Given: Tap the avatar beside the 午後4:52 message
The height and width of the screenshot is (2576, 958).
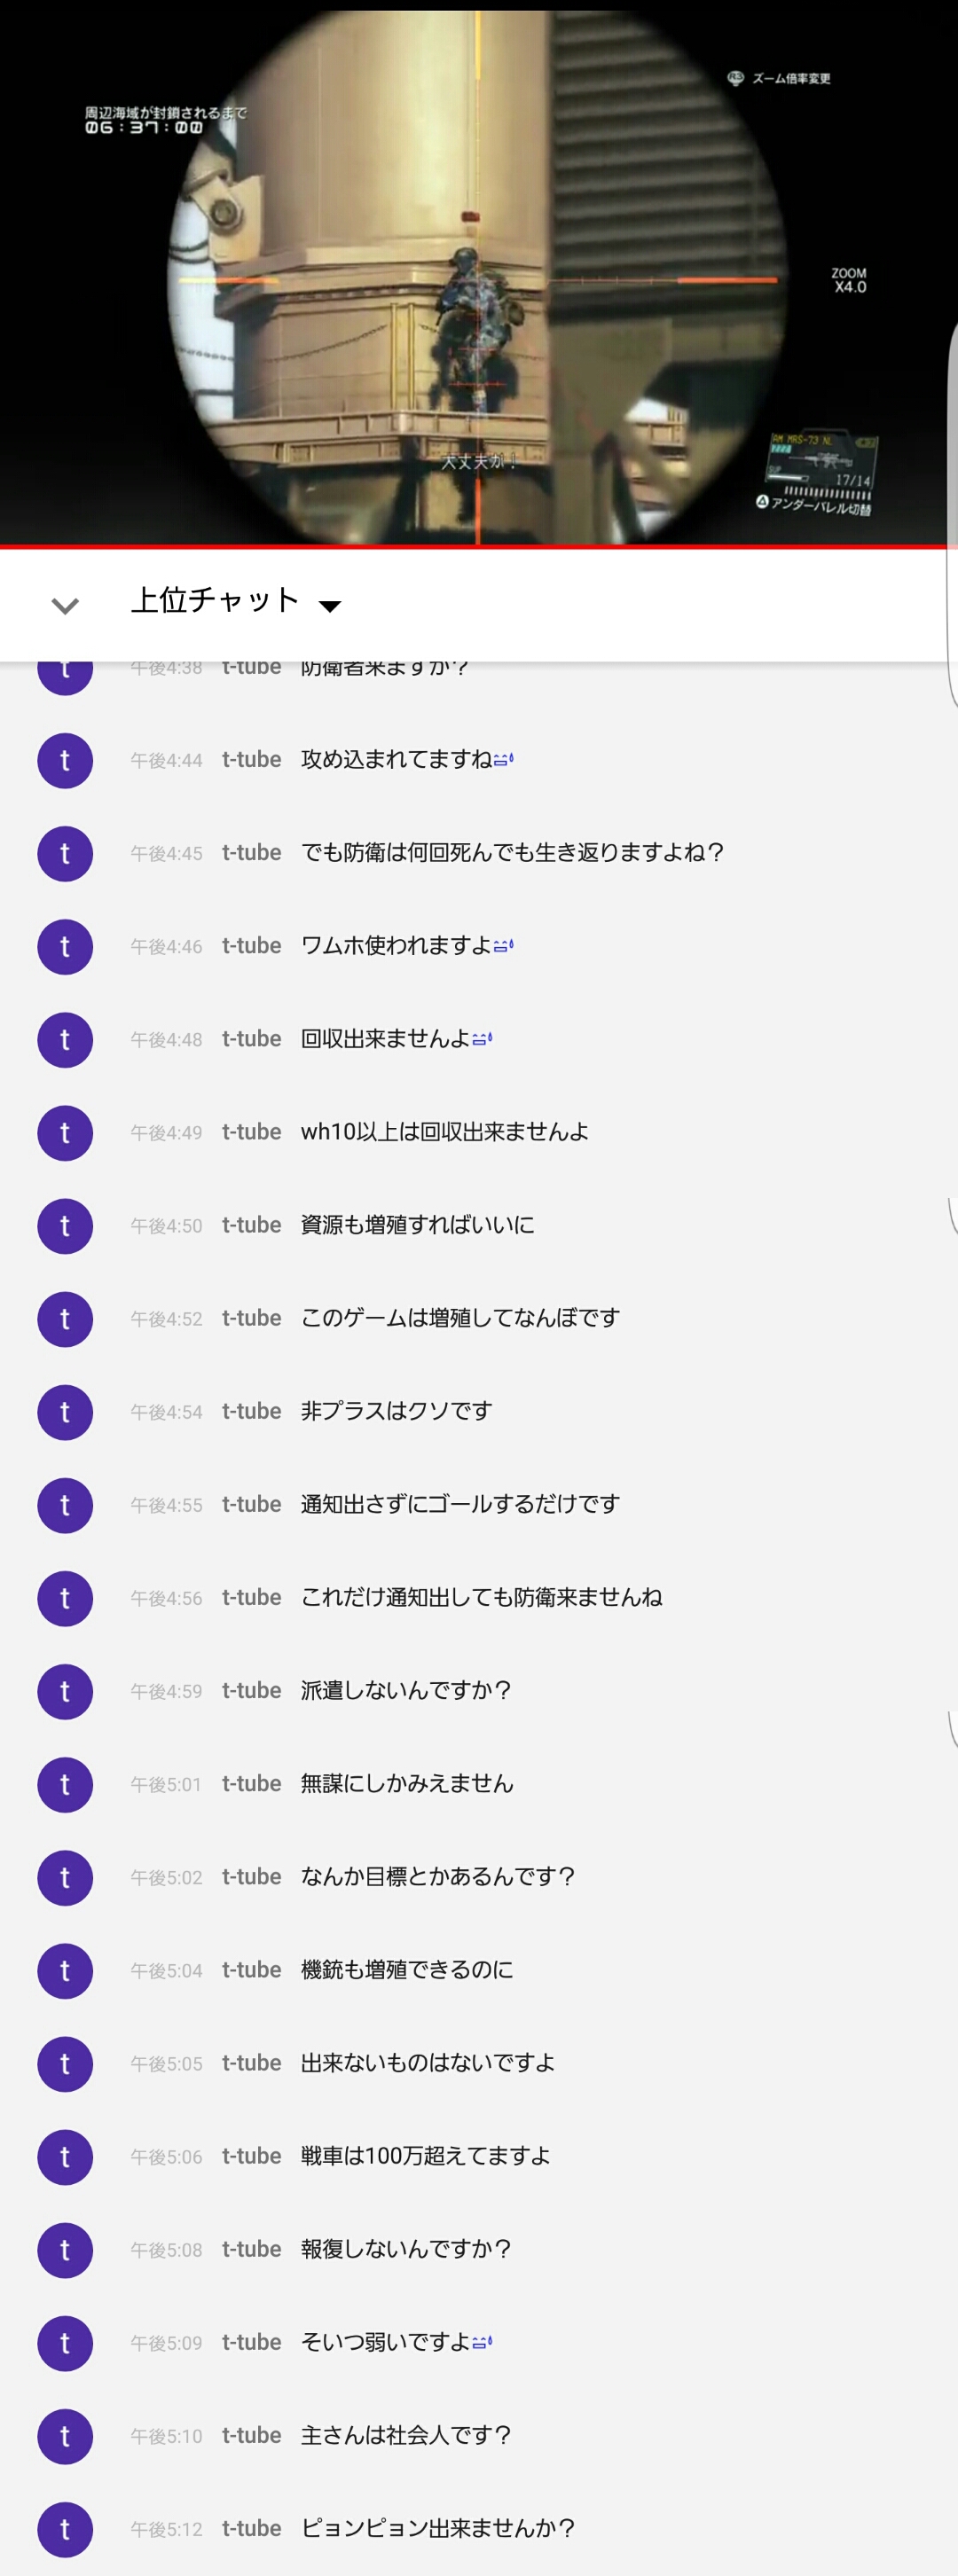Looking at the screenshot, I should (x=65, y=1318).
